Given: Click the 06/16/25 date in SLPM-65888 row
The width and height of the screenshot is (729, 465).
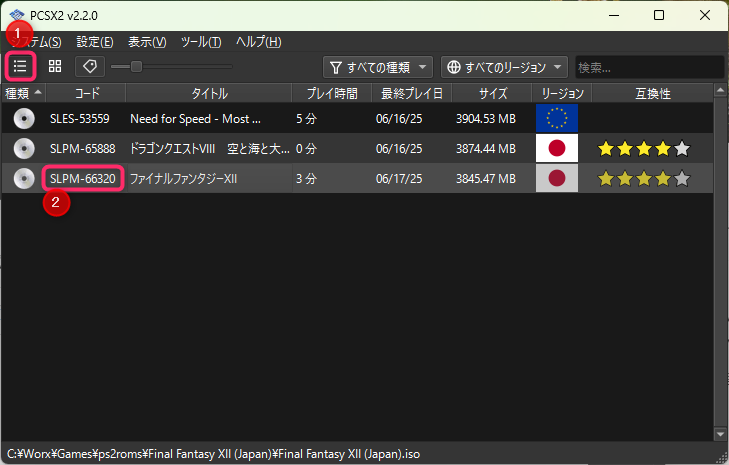Looking at the screenshot, I should [x=399, y=149].
